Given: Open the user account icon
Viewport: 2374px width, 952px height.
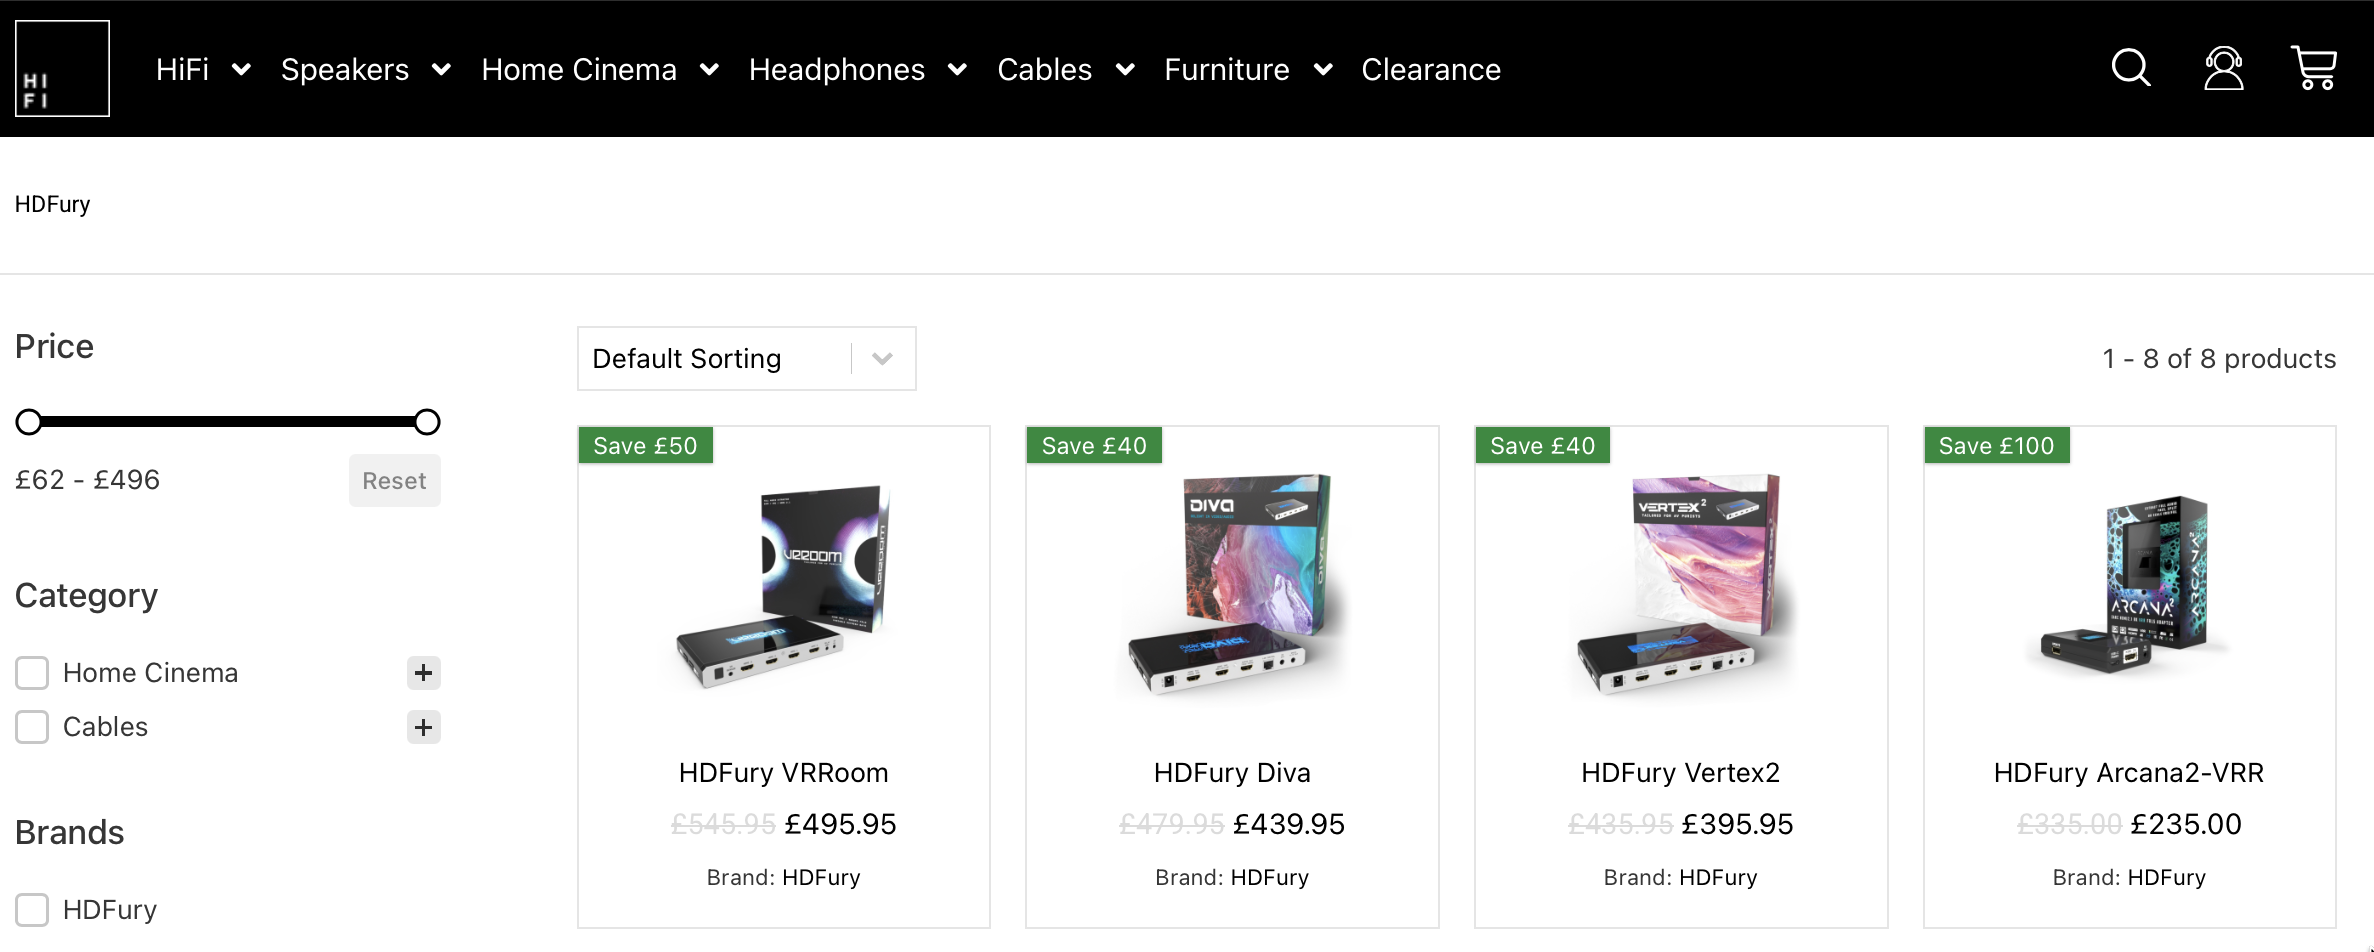Looking at the screenshot, I should click(2223, 69).
